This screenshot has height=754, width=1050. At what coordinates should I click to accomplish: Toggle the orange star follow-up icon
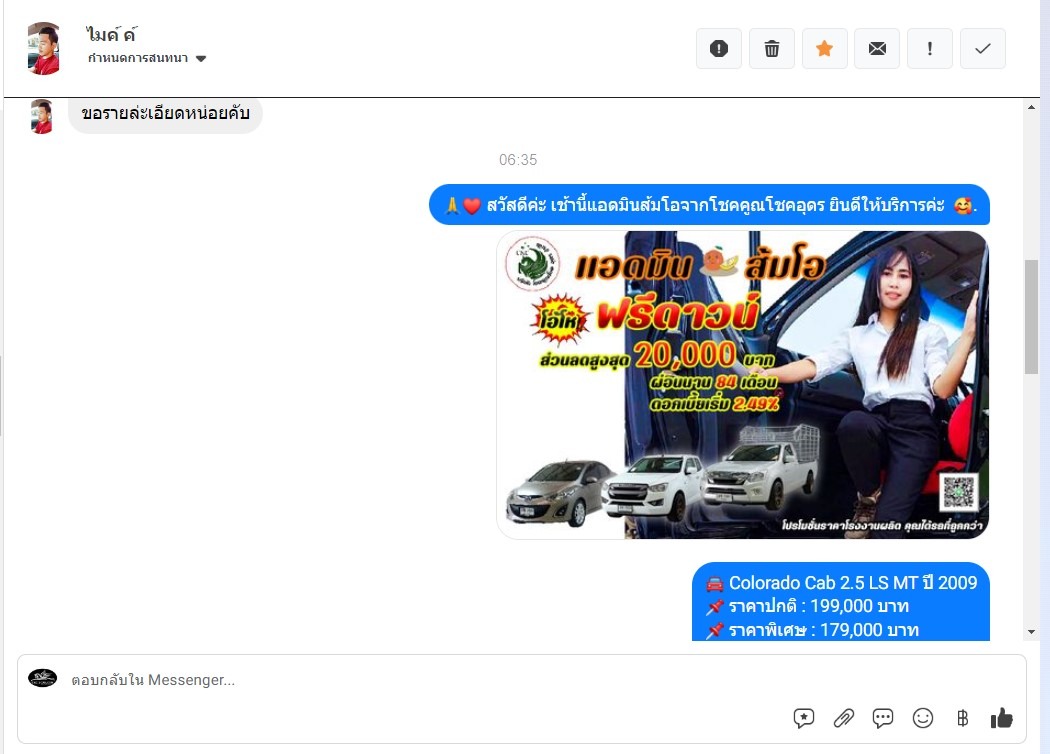click(824, 49)
